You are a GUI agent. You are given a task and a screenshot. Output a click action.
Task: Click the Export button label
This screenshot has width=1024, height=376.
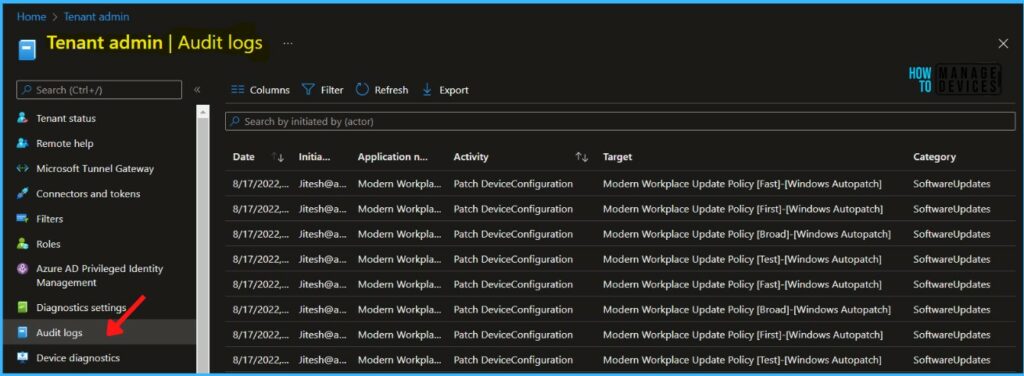tap(454, 90)
